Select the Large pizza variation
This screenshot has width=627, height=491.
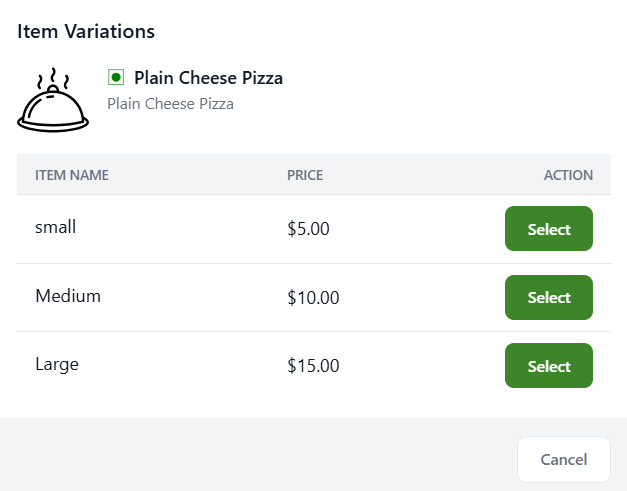click(548, 366)
